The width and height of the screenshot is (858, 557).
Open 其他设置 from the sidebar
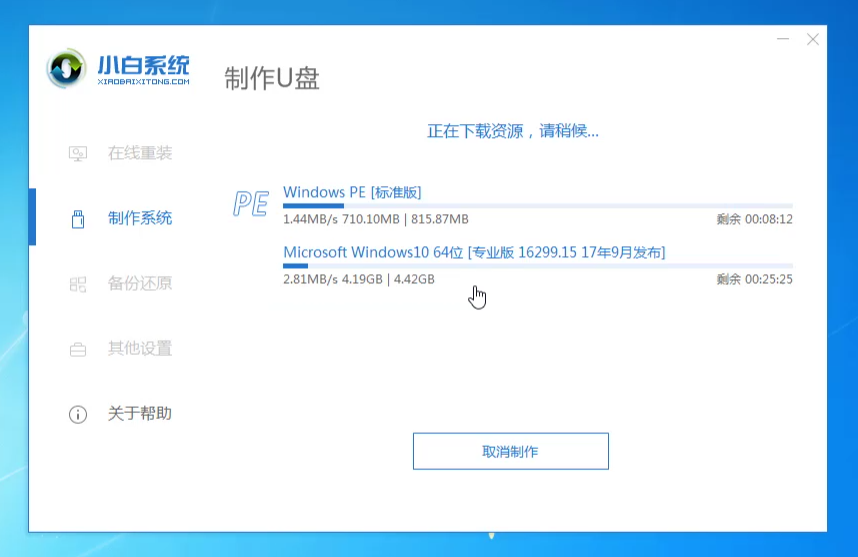[140, 349]
